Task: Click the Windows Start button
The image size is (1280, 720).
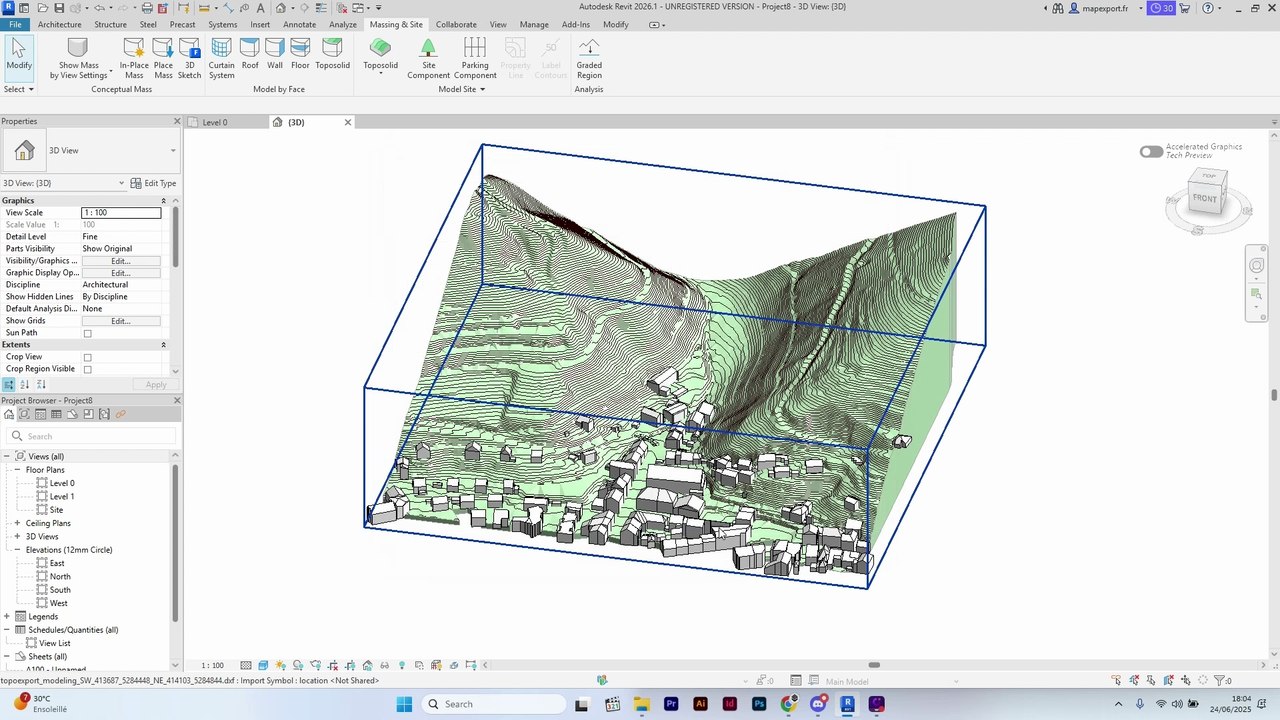Action: [404, 704]
